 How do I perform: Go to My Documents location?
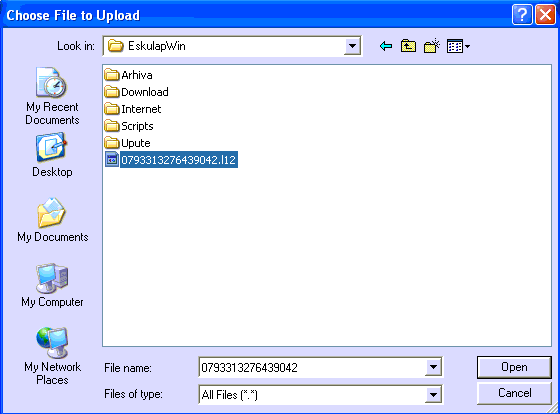[x=52, y=220]
